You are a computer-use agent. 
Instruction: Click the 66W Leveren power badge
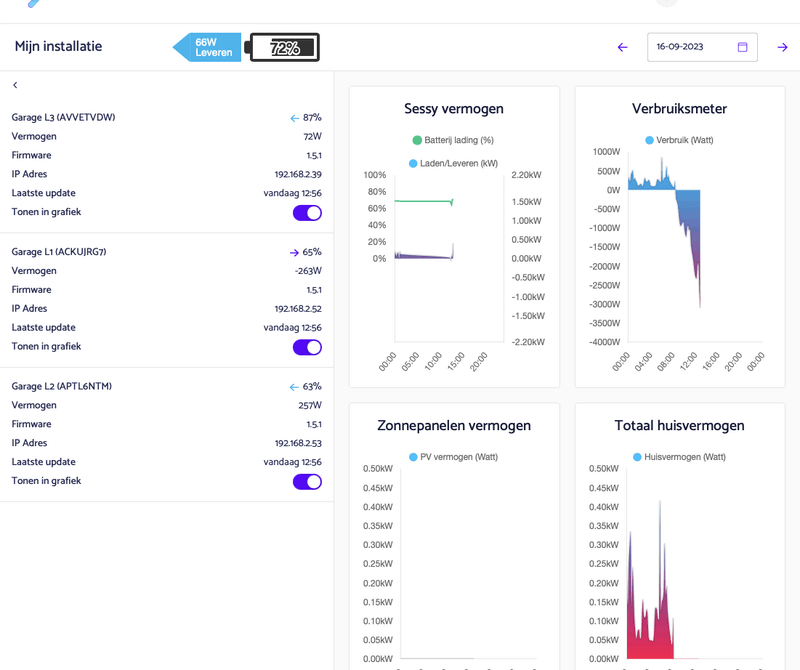pos(207,47)
